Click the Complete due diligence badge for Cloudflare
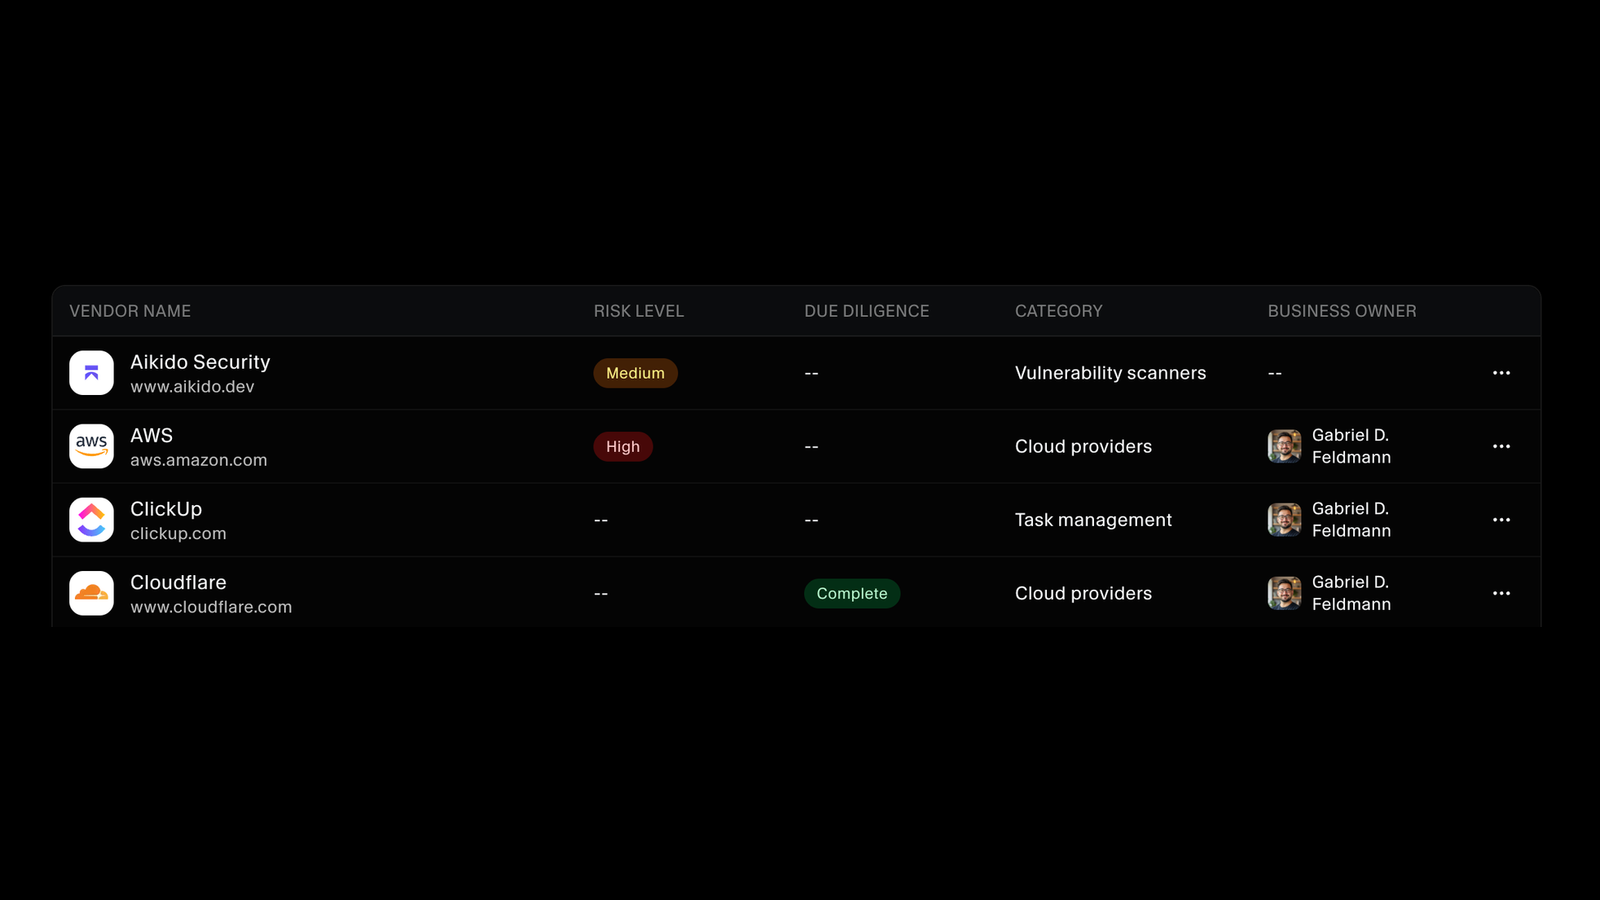 (x=852, y=593)
